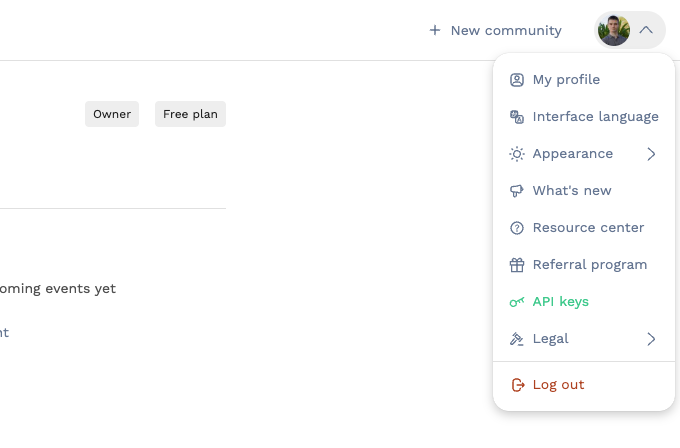Click the Legal gavel icon

[x=517, y=339]
